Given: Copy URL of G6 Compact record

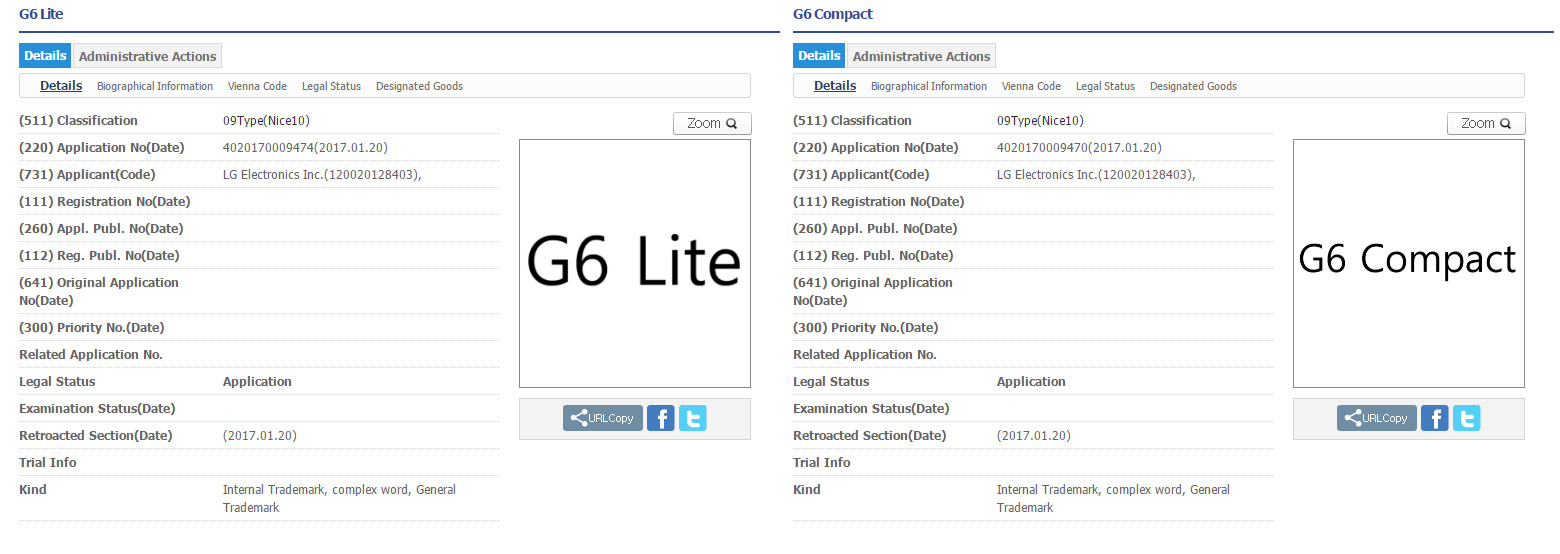Looking at the screenshot, I should click(x=1377, y=418).
